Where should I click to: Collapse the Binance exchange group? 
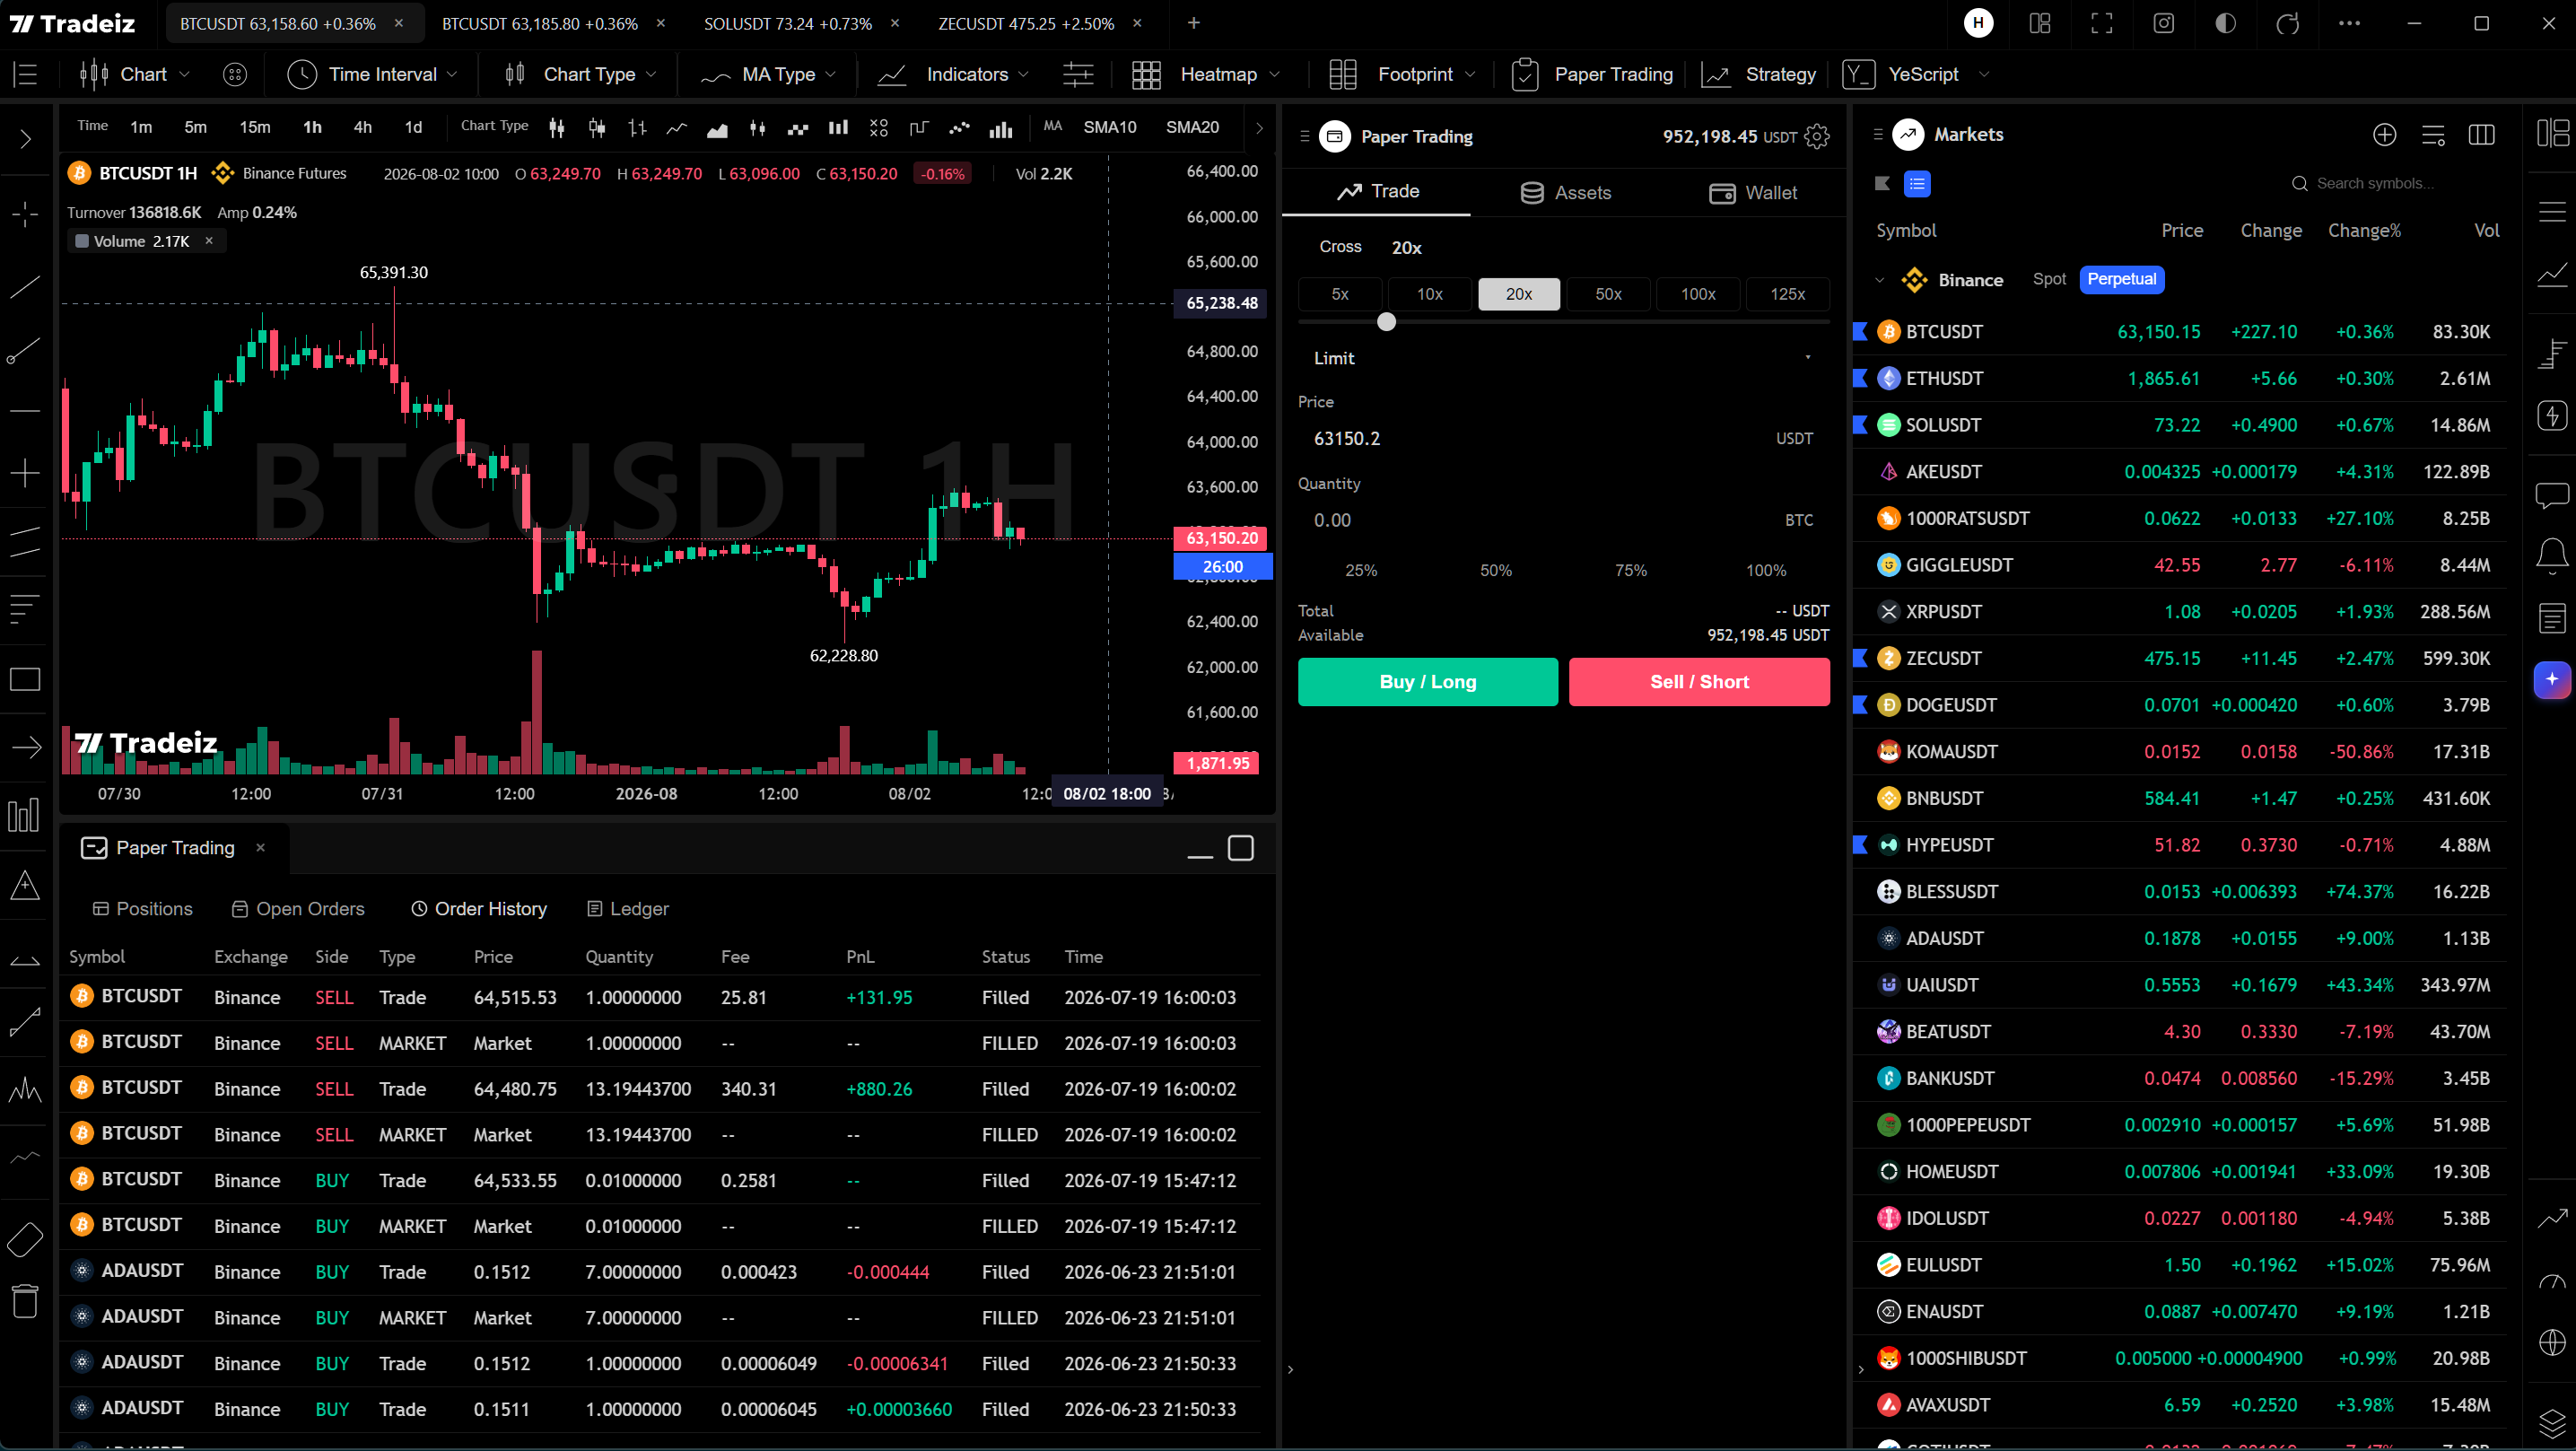pos(1879,280)
